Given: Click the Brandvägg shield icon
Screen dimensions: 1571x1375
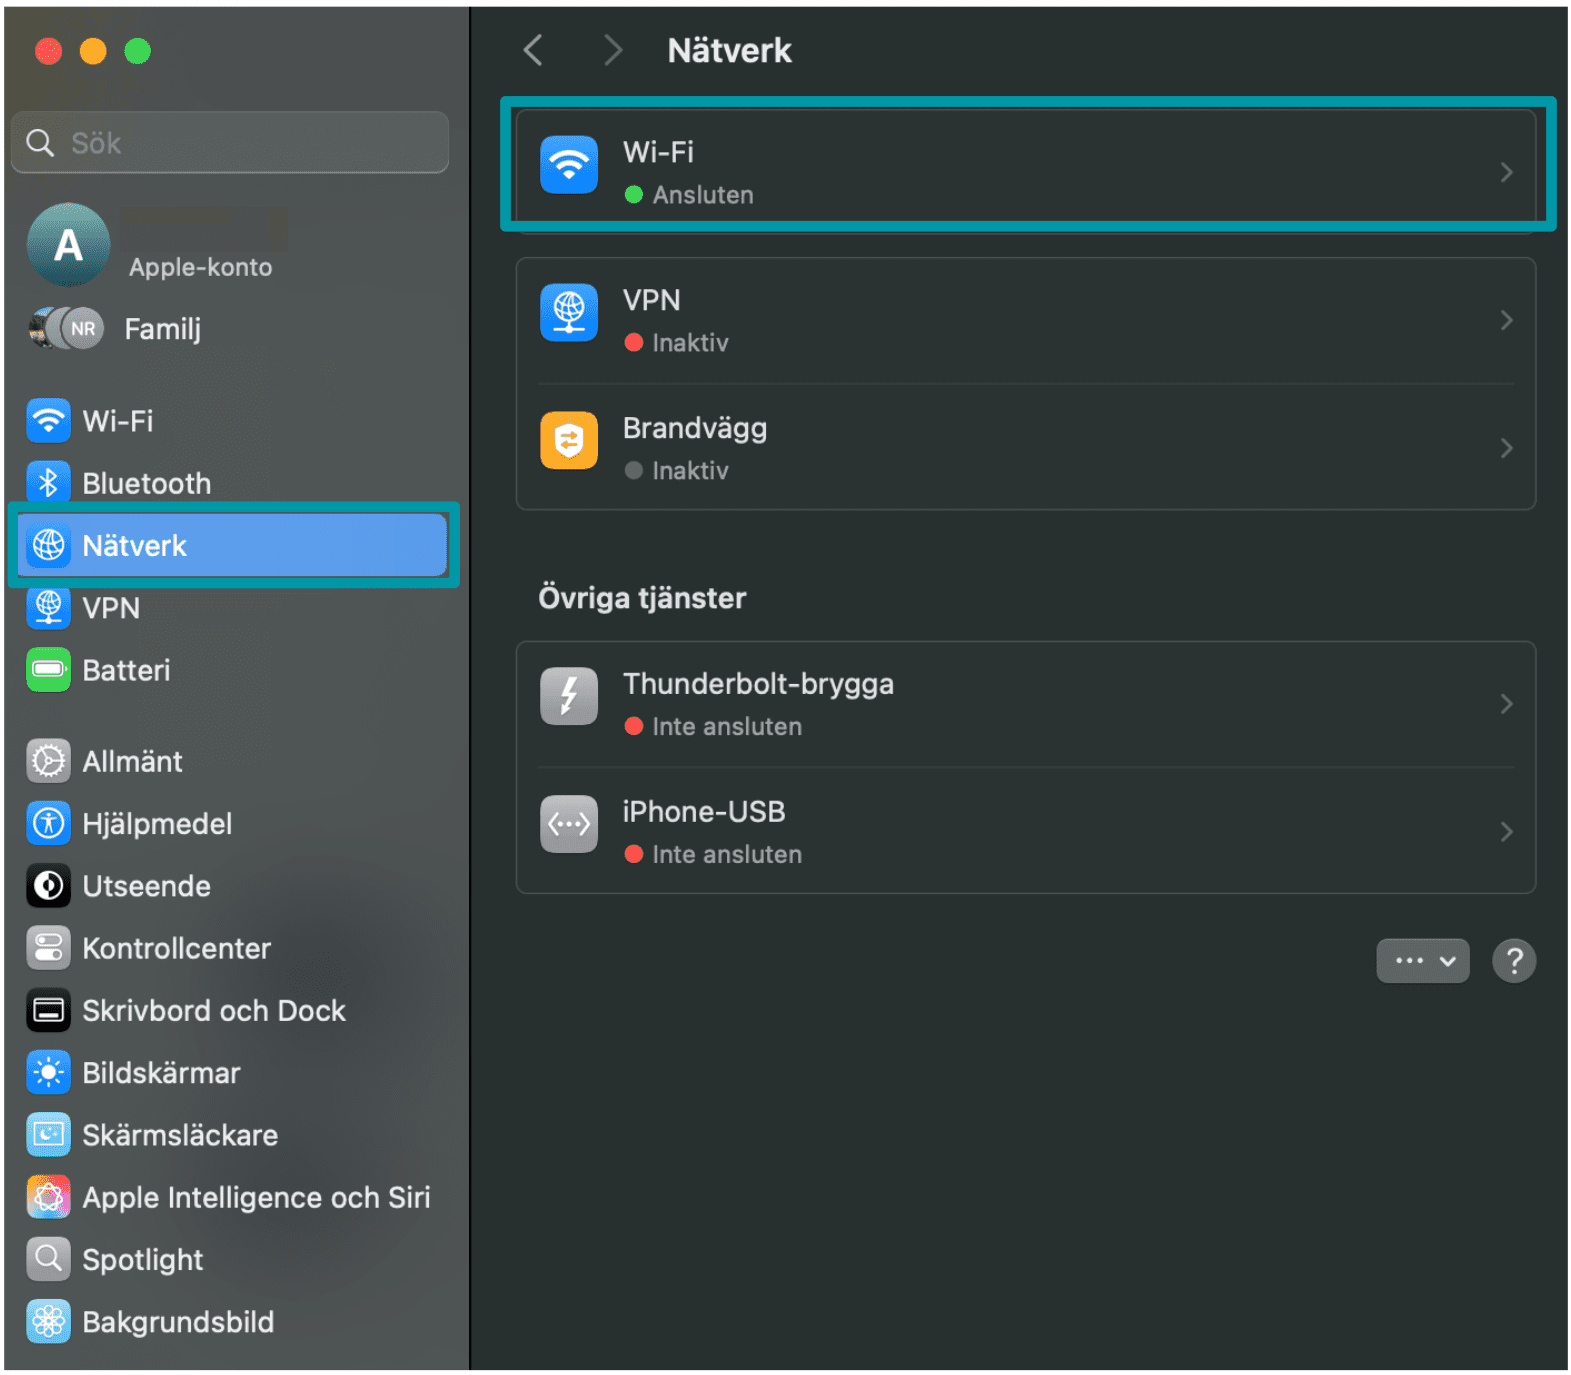Looking at the screenshot, I should [x=568, y=440].
